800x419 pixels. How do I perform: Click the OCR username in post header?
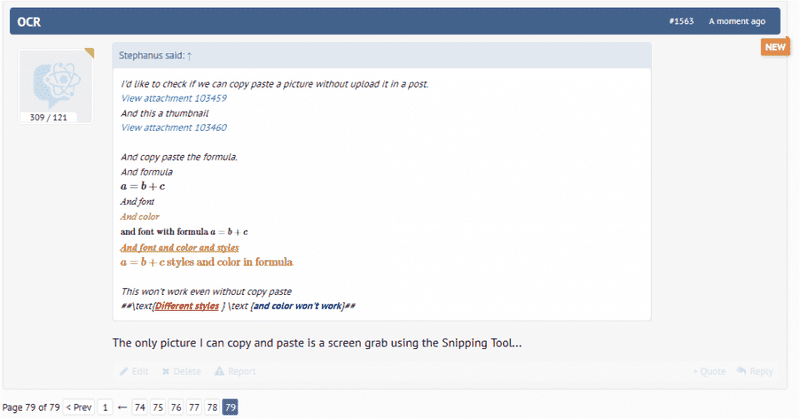[x=29, y=21]
